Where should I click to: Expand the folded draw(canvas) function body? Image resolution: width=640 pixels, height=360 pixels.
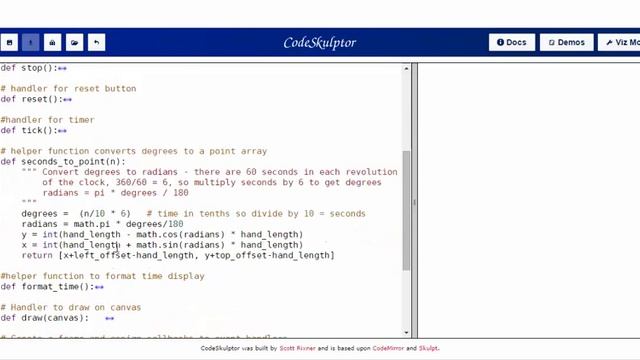(109, 318)
